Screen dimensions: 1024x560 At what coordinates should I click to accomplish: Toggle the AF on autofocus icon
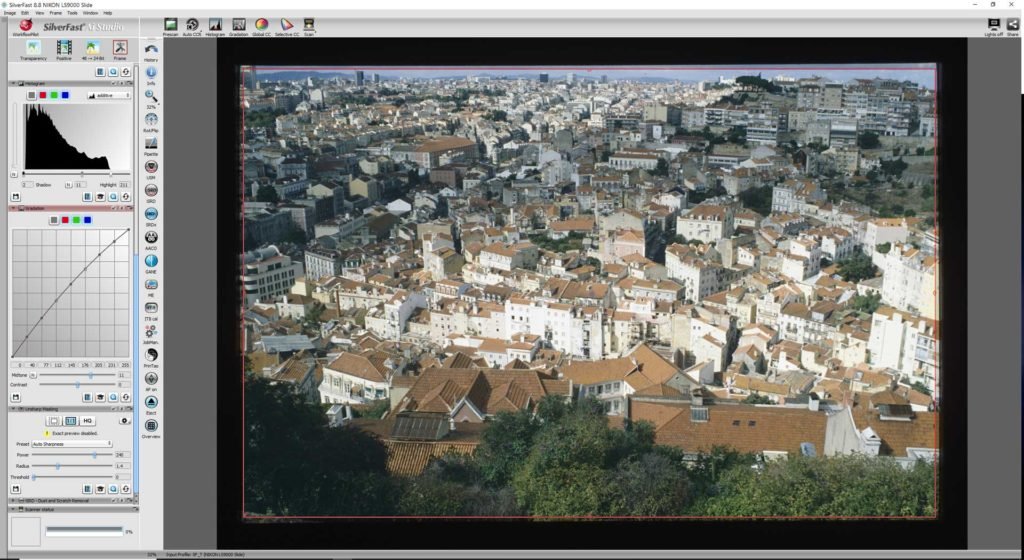(x=151, y=378)
